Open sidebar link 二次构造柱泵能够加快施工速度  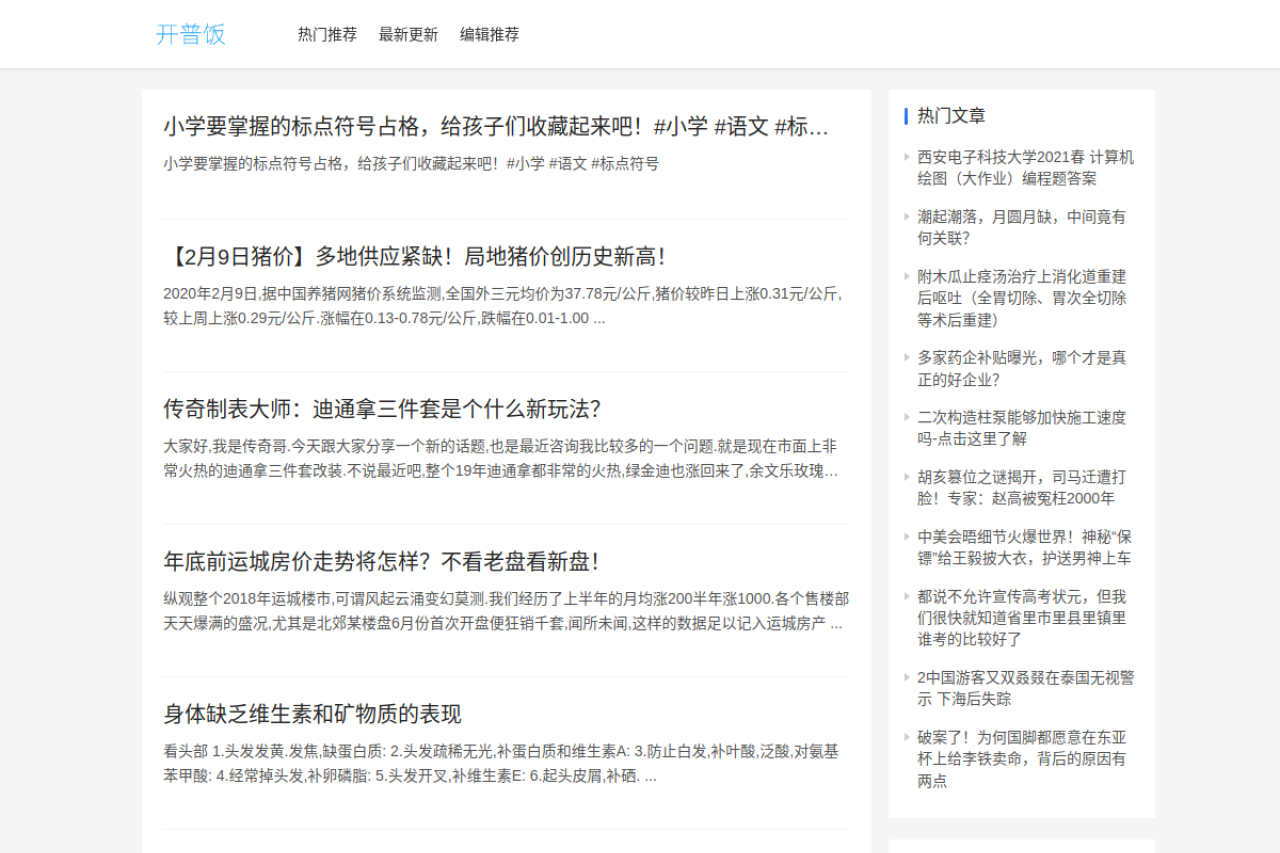1021,428
